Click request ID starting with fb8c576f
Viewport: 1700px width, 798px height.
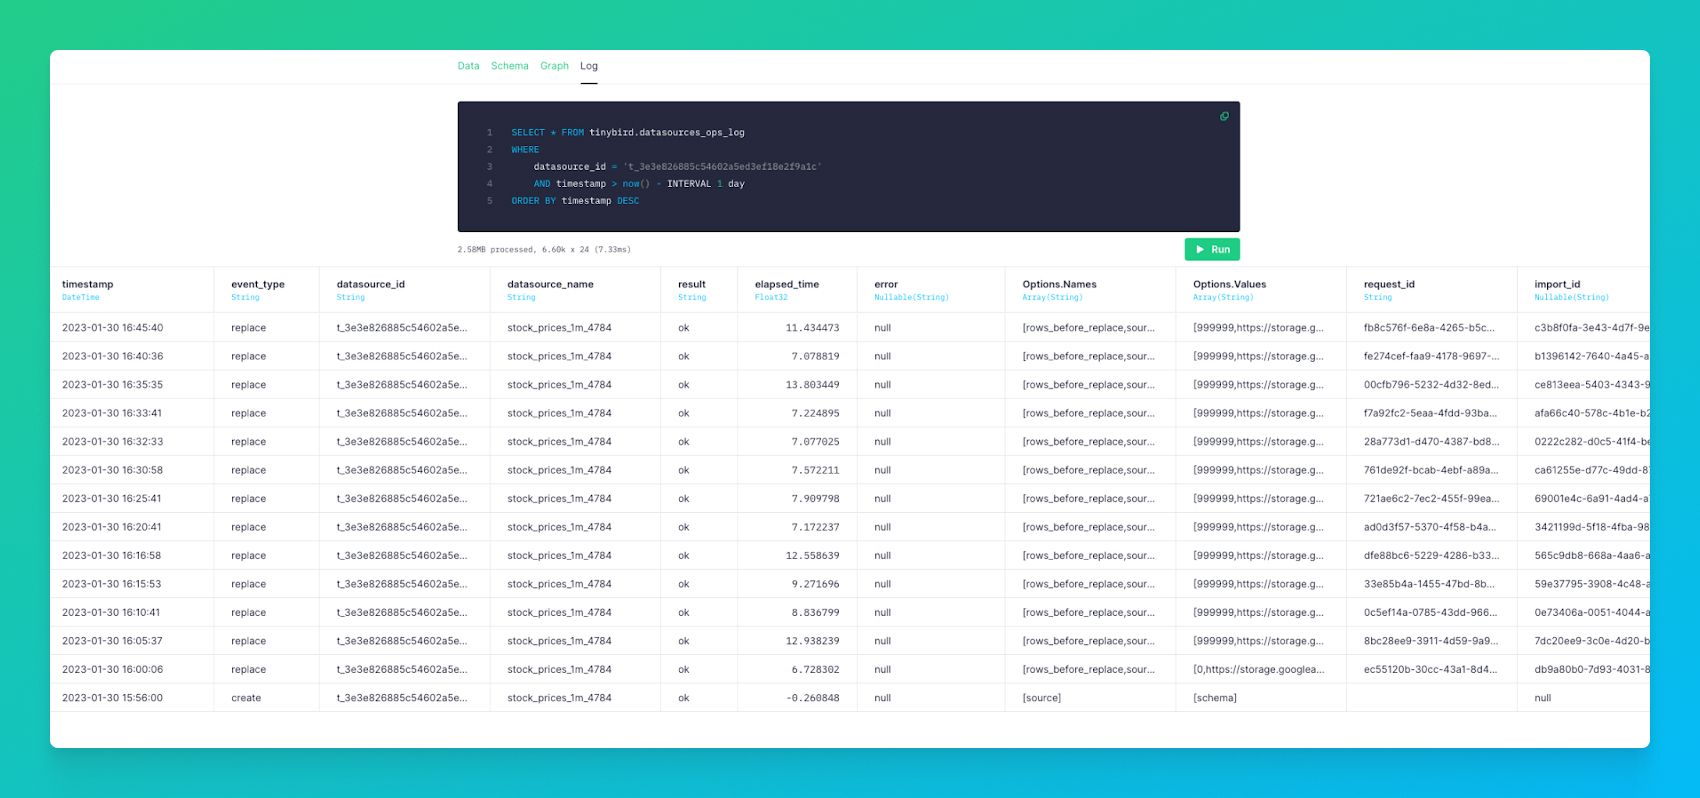point(1429,328)
